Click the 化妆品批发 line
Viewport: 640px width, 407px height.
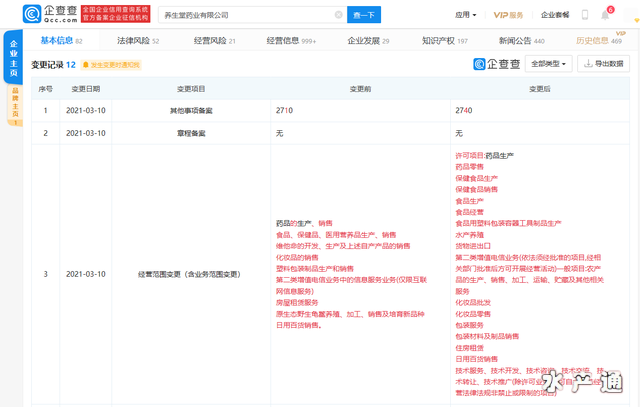click(x=473, y=302)
